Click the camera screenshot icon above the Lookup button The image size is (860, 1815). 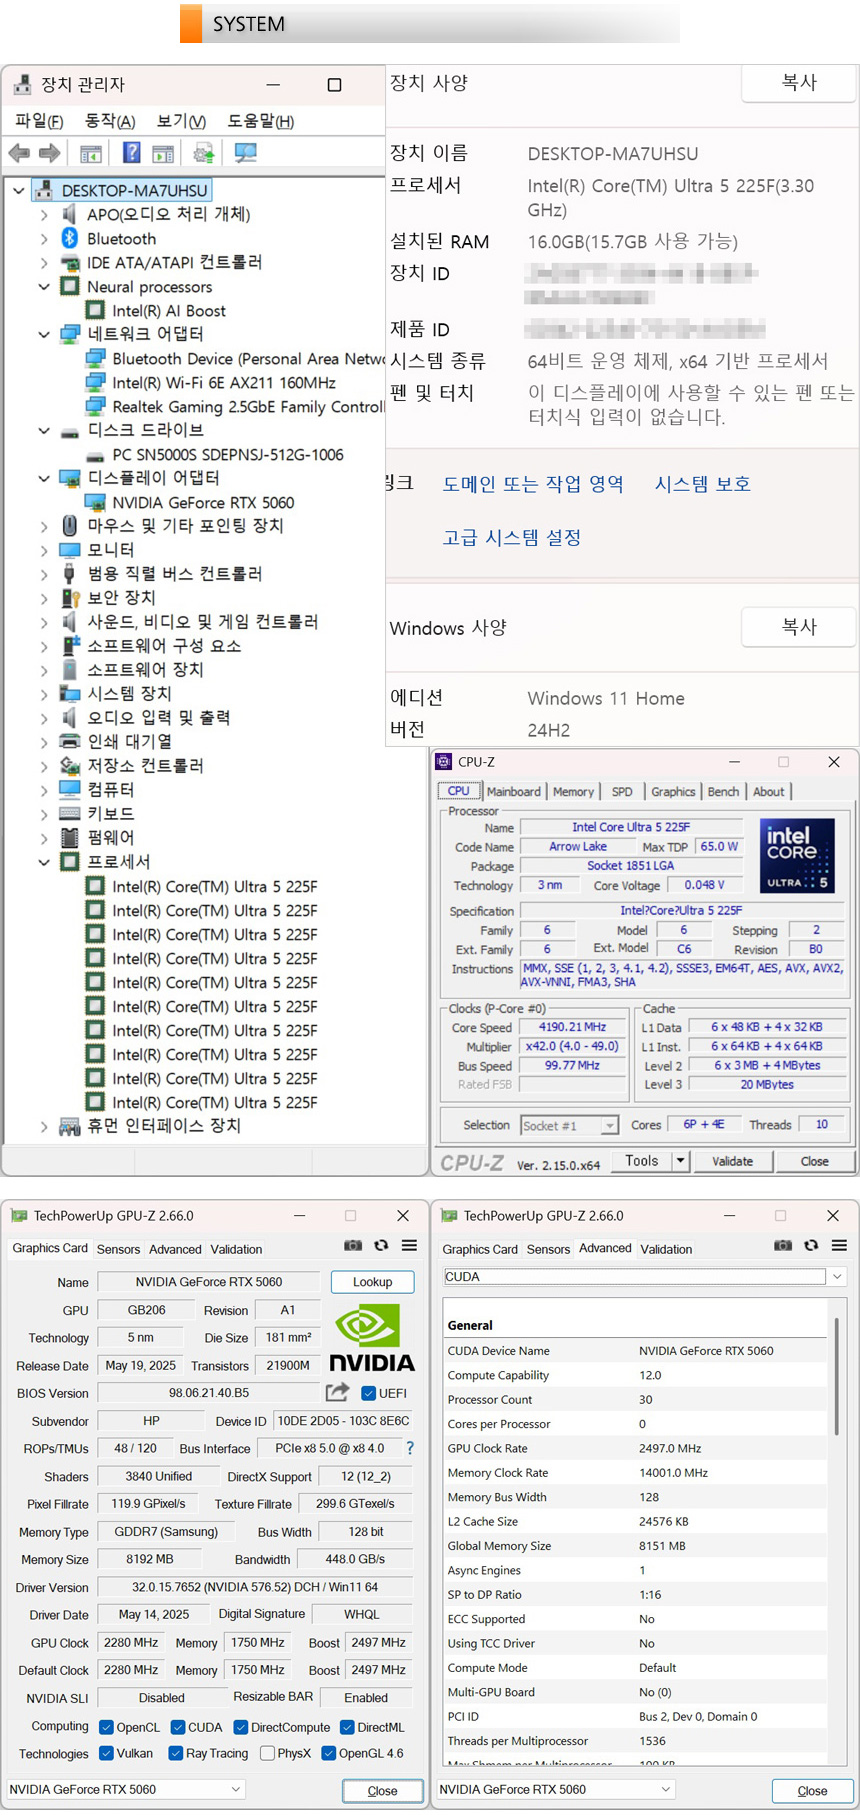[x=353, y=1245]
